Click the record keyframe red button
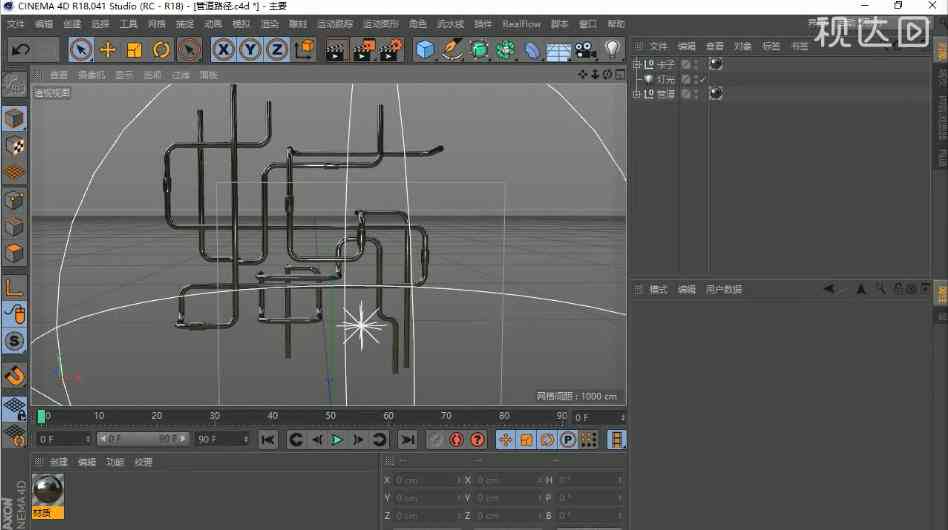 click(x=456, y=439)
